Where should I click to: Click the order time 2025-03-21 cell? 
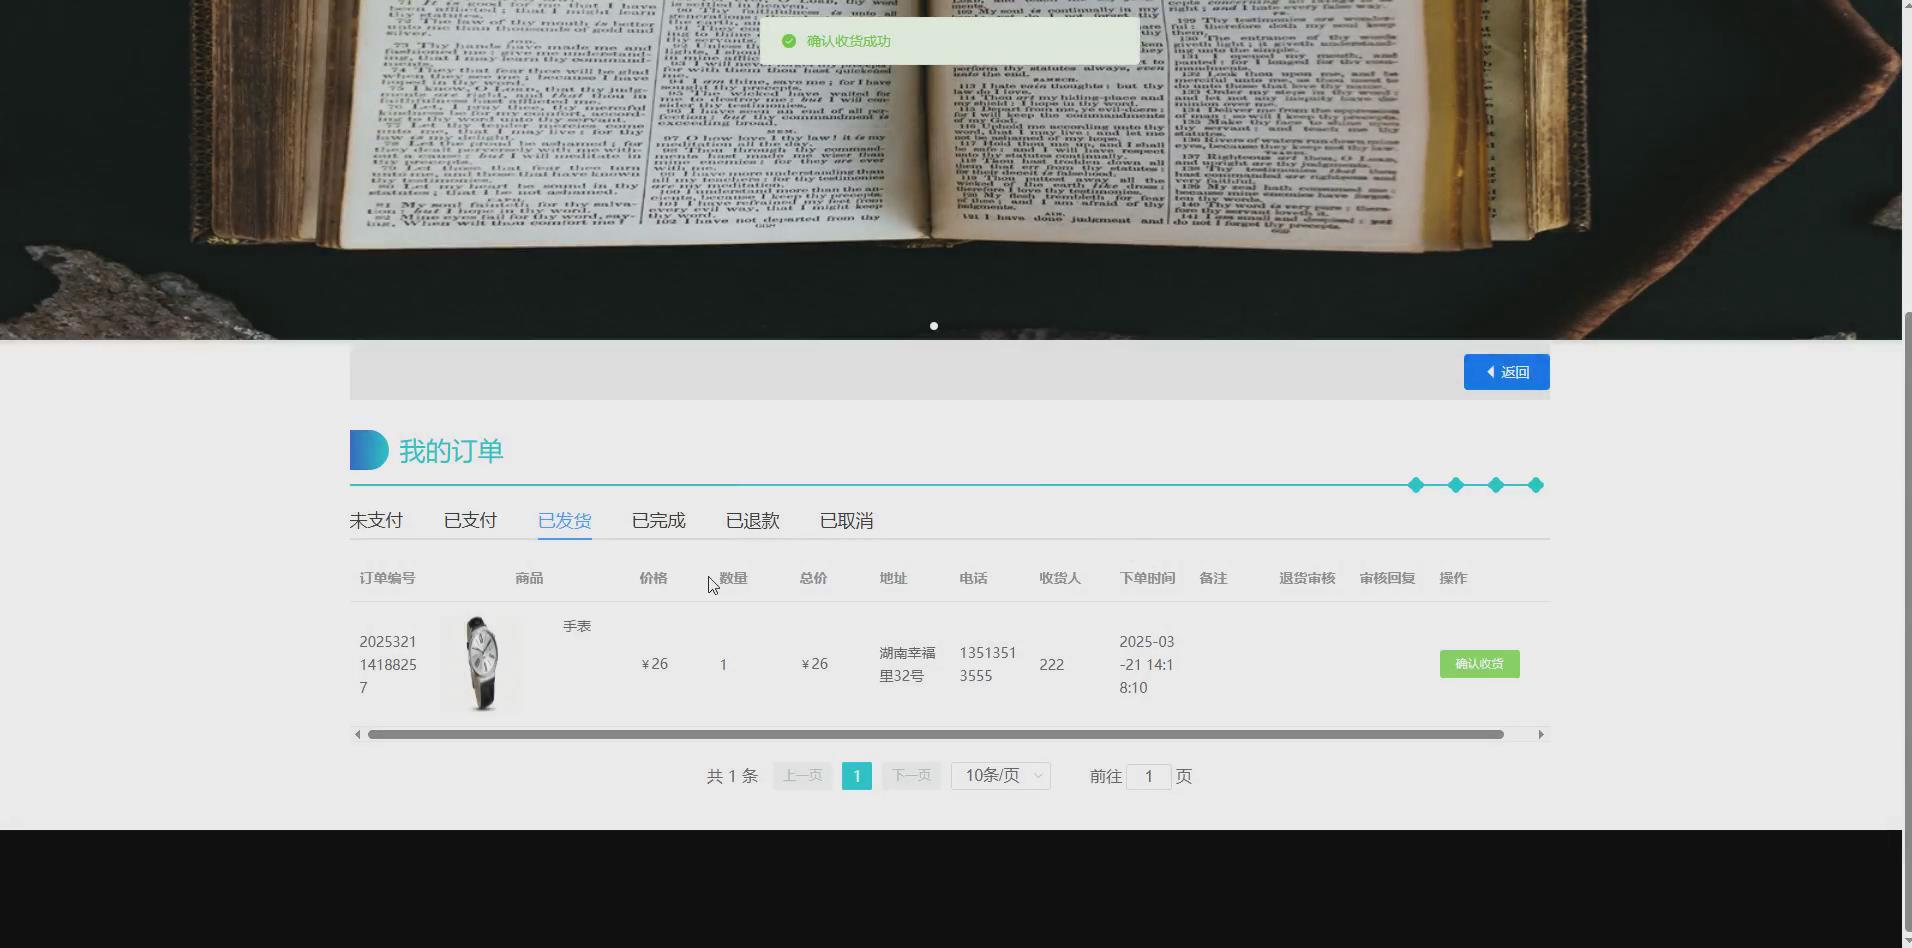click(1147, 664)
